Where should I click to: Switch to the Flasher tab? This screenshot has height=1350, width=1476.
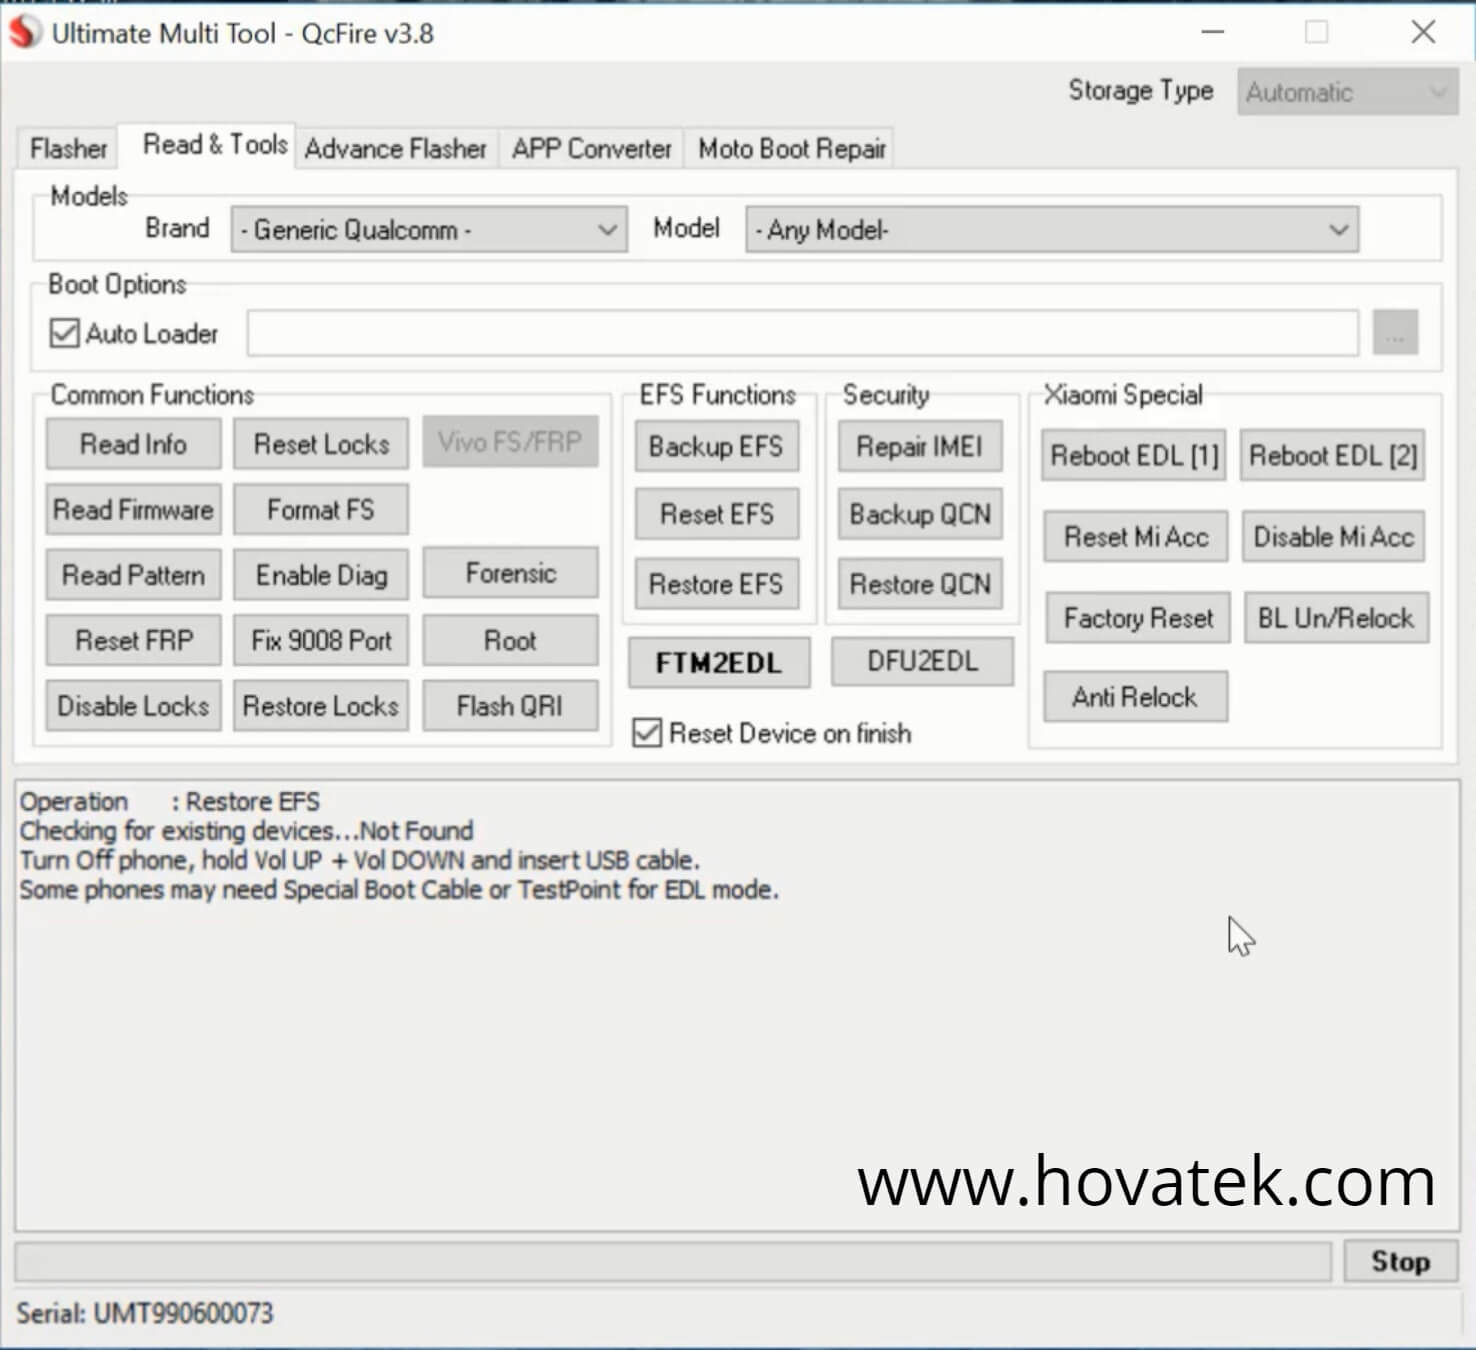tap(68, 149)
